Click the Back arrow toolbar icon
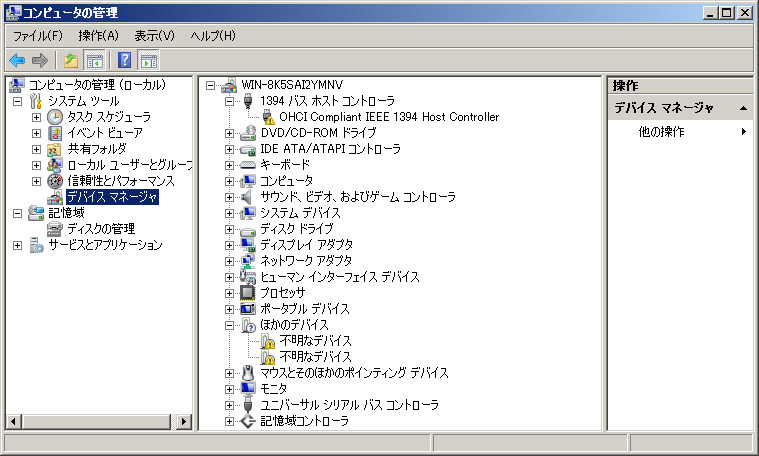This screenshot has width=759, height=456. [17, 61]
